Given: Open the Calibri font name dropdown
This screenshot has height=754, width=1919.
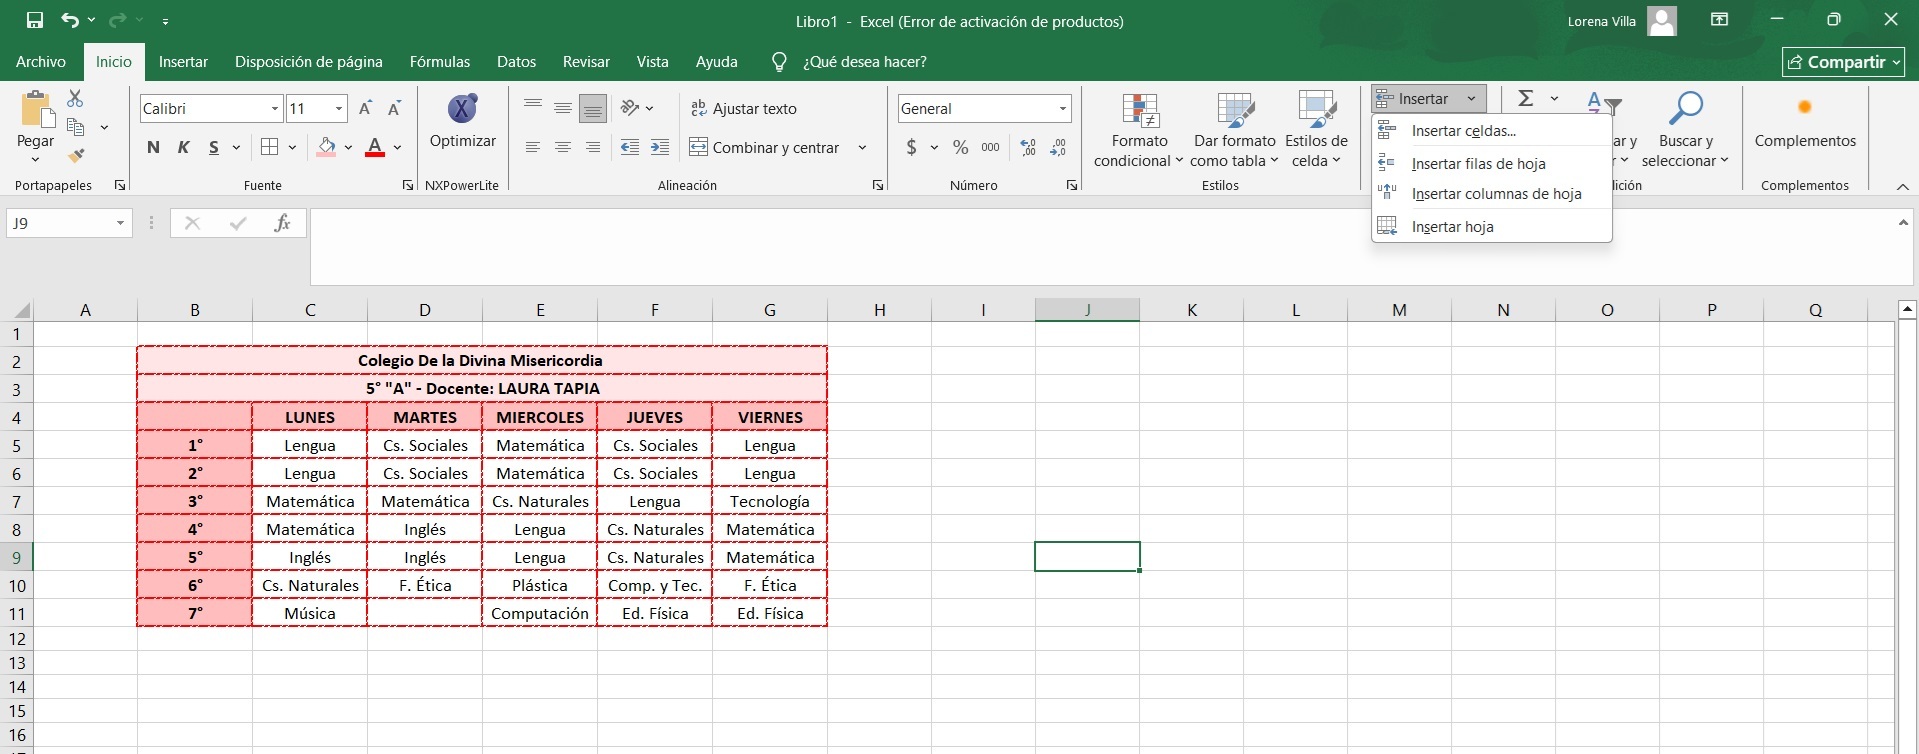Looking at the screenshot, I should pos(275,108).
